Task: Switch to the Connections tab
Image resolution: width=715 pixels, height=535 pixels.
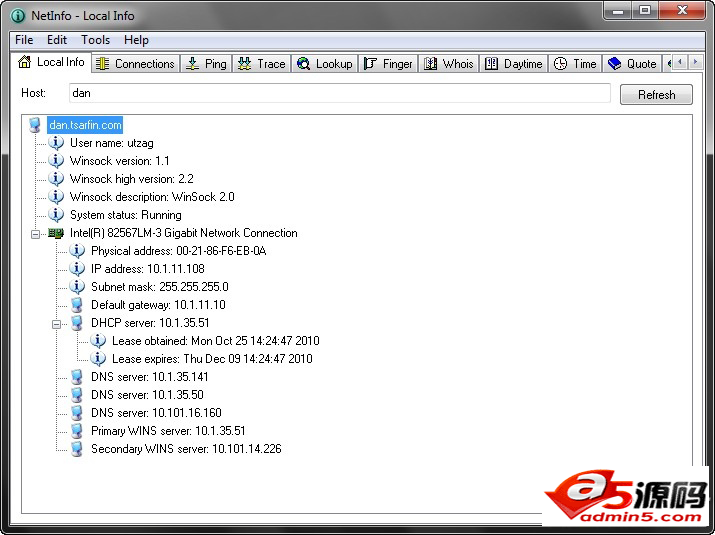Action: pos(135,64)
